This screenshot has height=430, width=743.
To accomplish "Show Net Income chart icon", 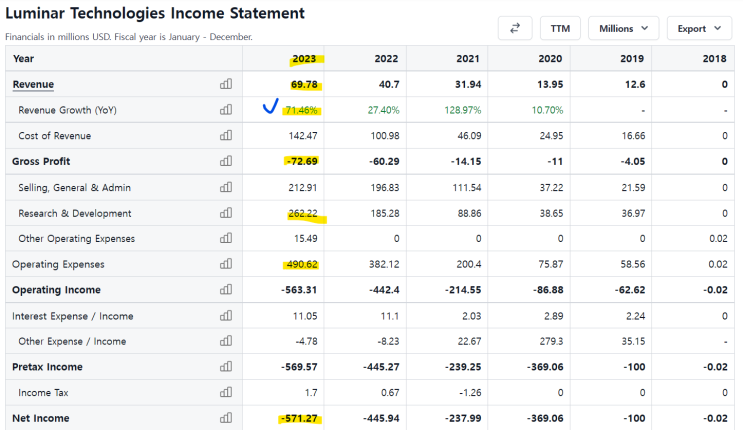I will click(225, 418).
